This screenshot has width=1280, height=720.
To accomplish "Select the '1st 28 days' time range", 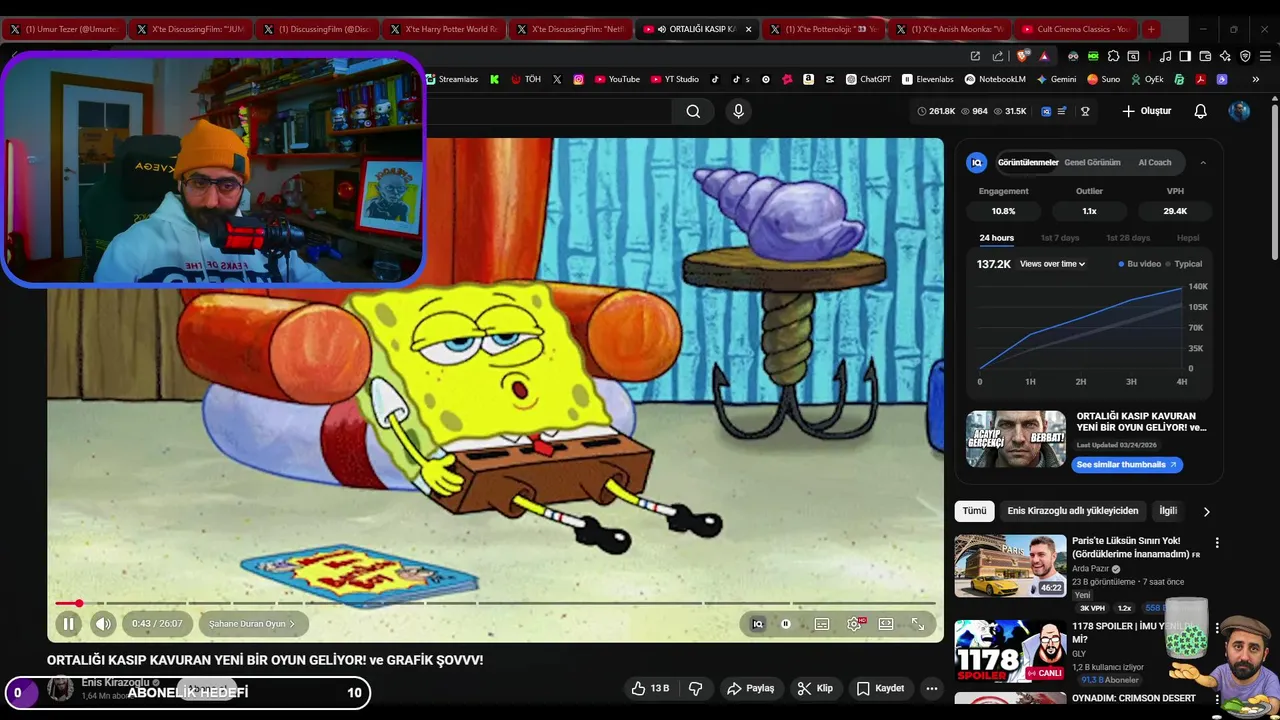I will pos(1128,238).
